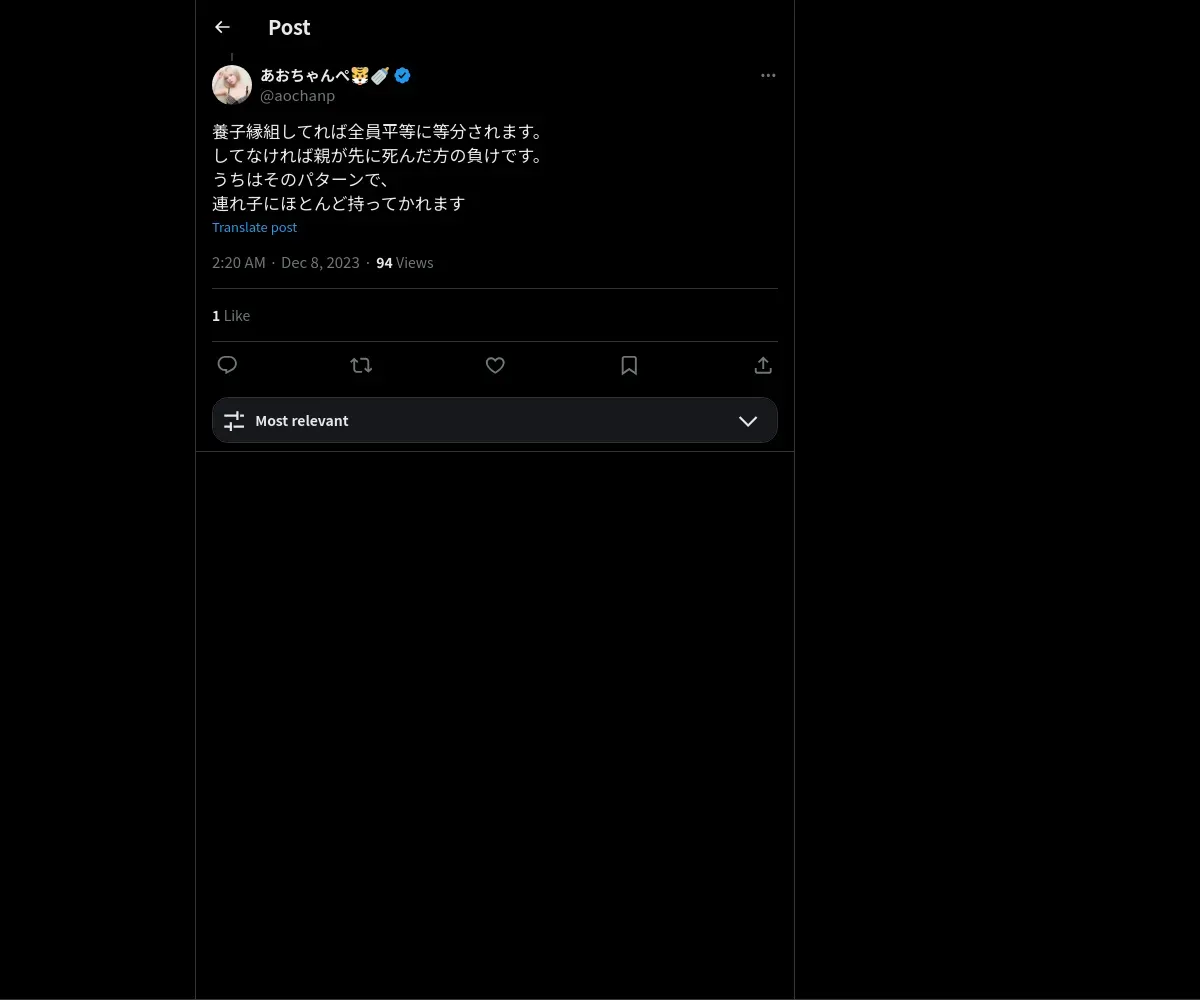
Task: Open the @aochanp handle link
Action: (297, 96)
